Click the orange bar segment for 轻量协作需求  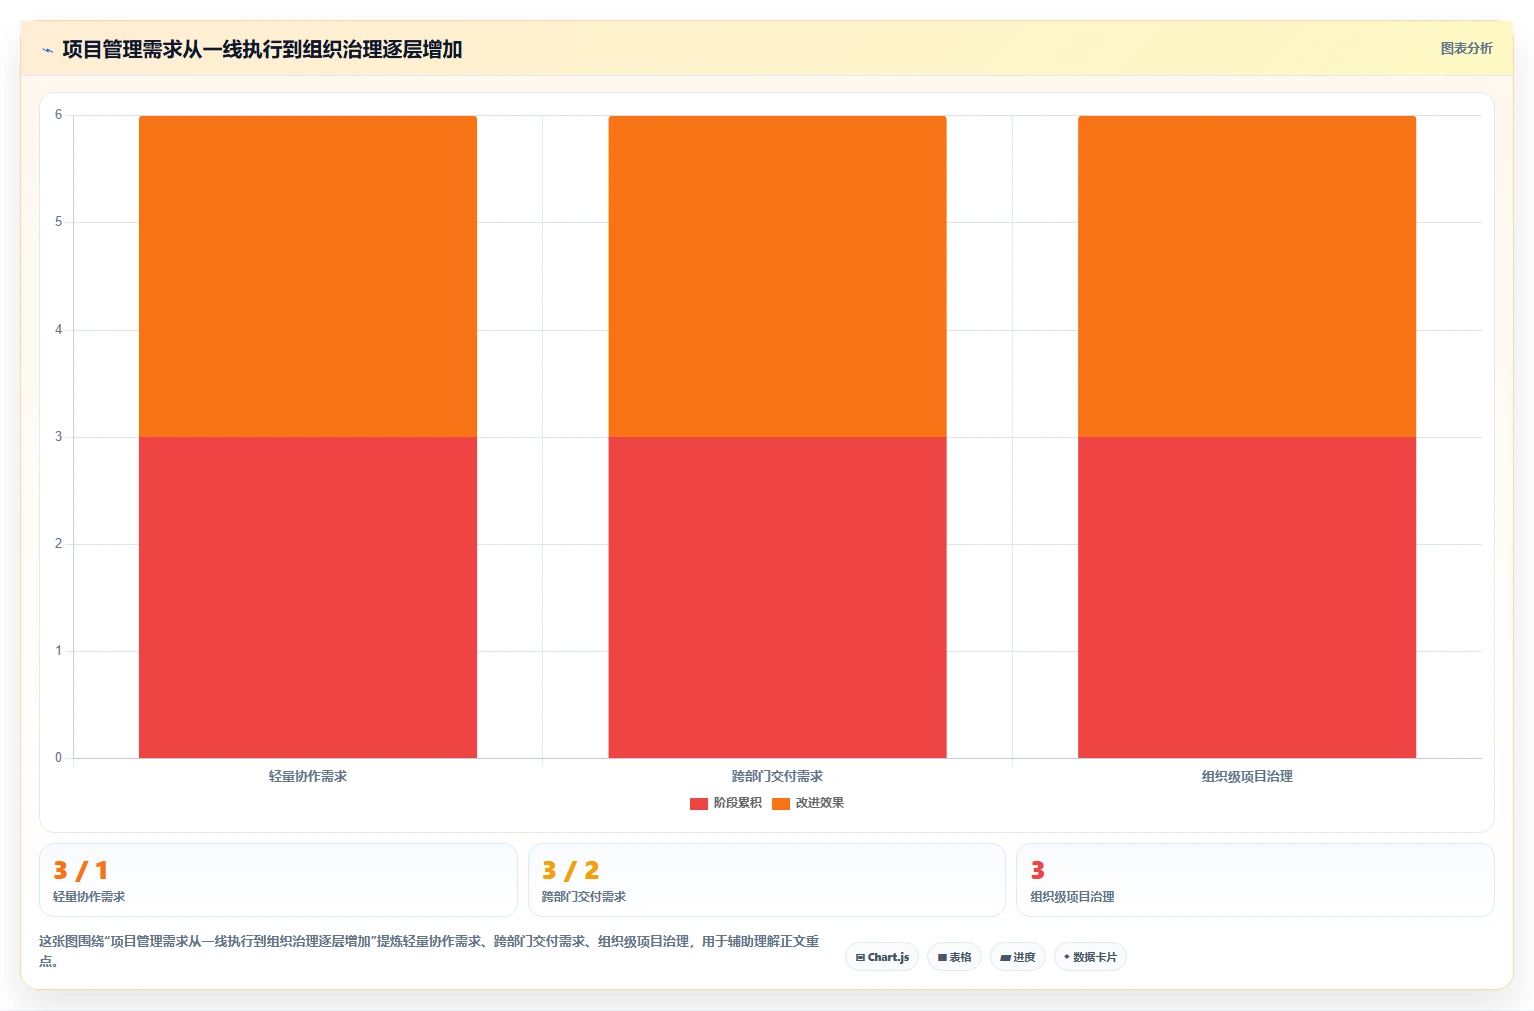pyautogui.click(x=308, y=276)
